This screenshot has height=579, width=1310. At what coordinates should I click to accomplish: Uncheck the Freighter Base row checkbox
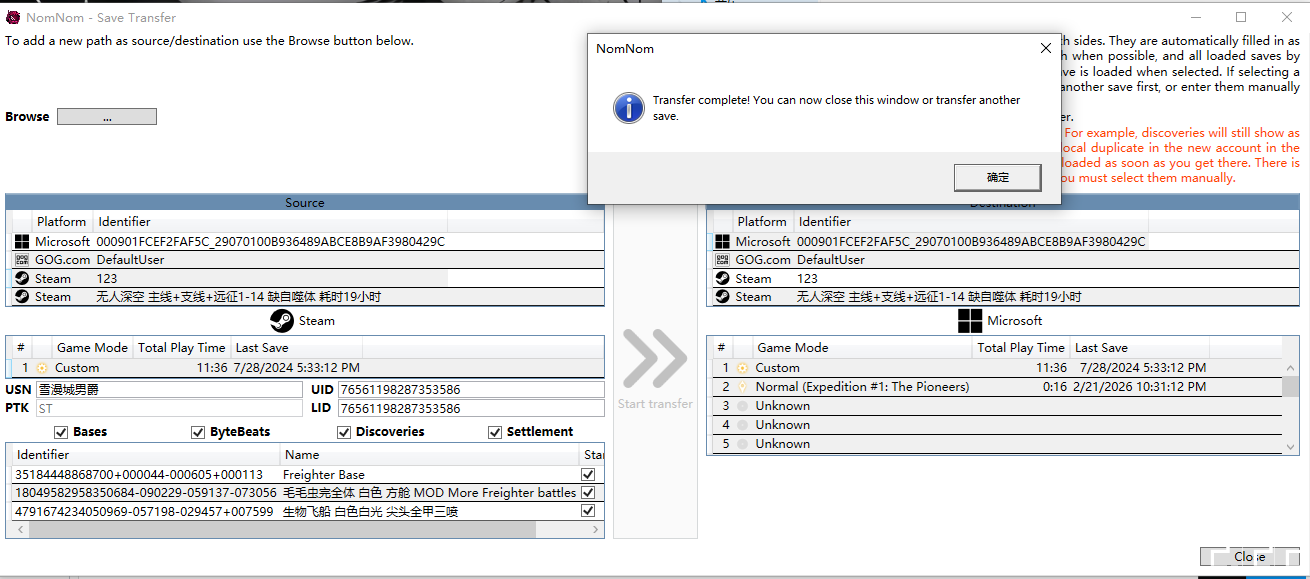click(x=588, y=475)
